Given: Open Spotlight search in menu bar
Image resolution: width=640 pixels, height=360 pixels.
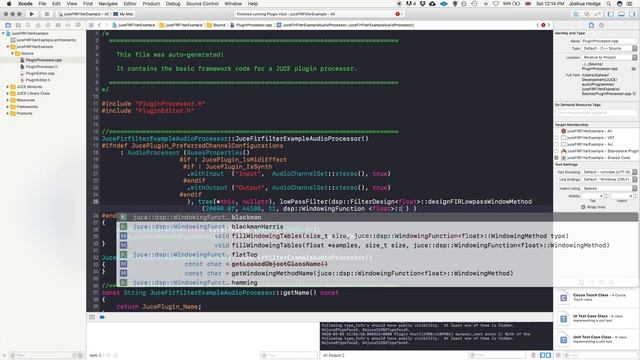Looking at the screenshot, I should tap(609, 4).
